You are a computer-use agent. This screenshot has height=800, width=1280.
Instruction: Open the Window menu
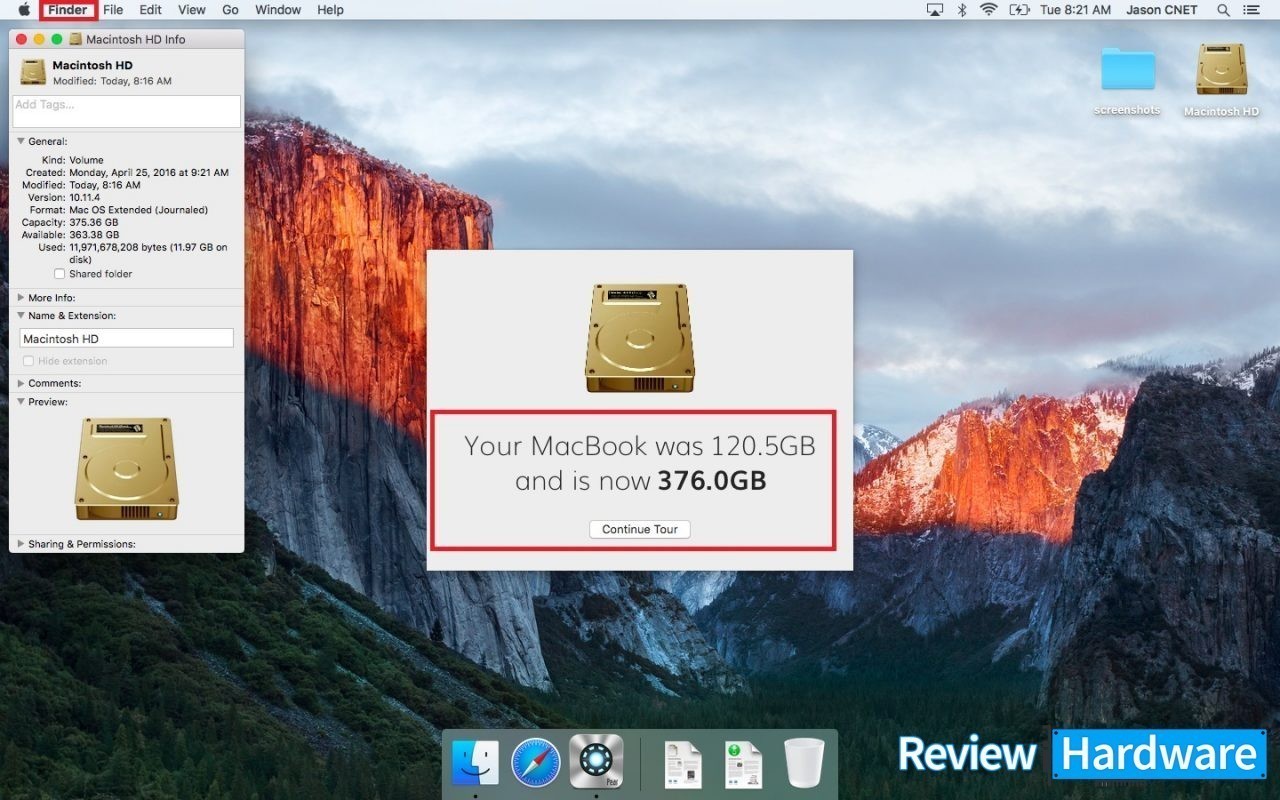click(x=278, y=10)
